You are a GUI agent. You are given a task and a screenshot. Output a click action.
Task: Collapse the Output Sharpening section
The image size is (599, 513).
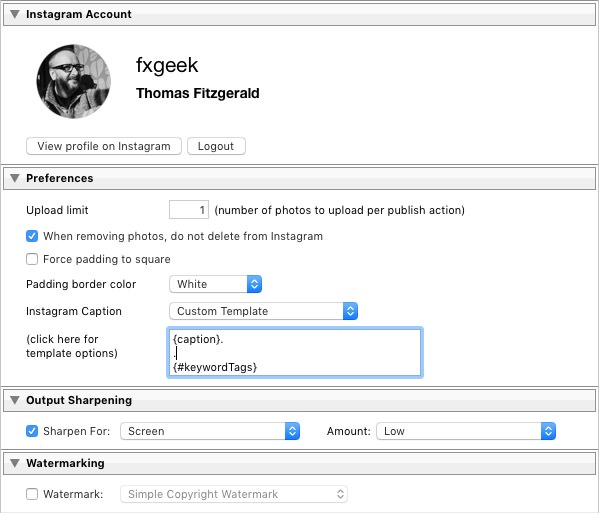[x=15, y=400]
